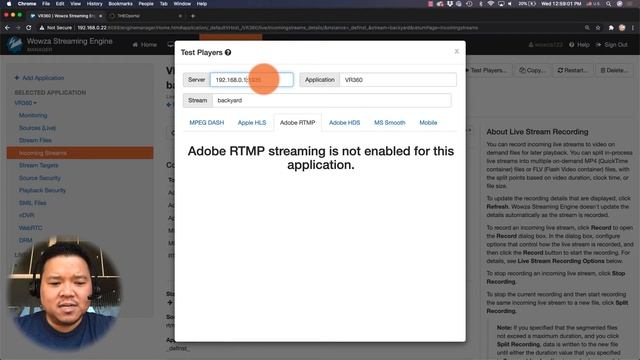Open a new Chrome tab
Screen dimensions: 640x360
(193, 16)
